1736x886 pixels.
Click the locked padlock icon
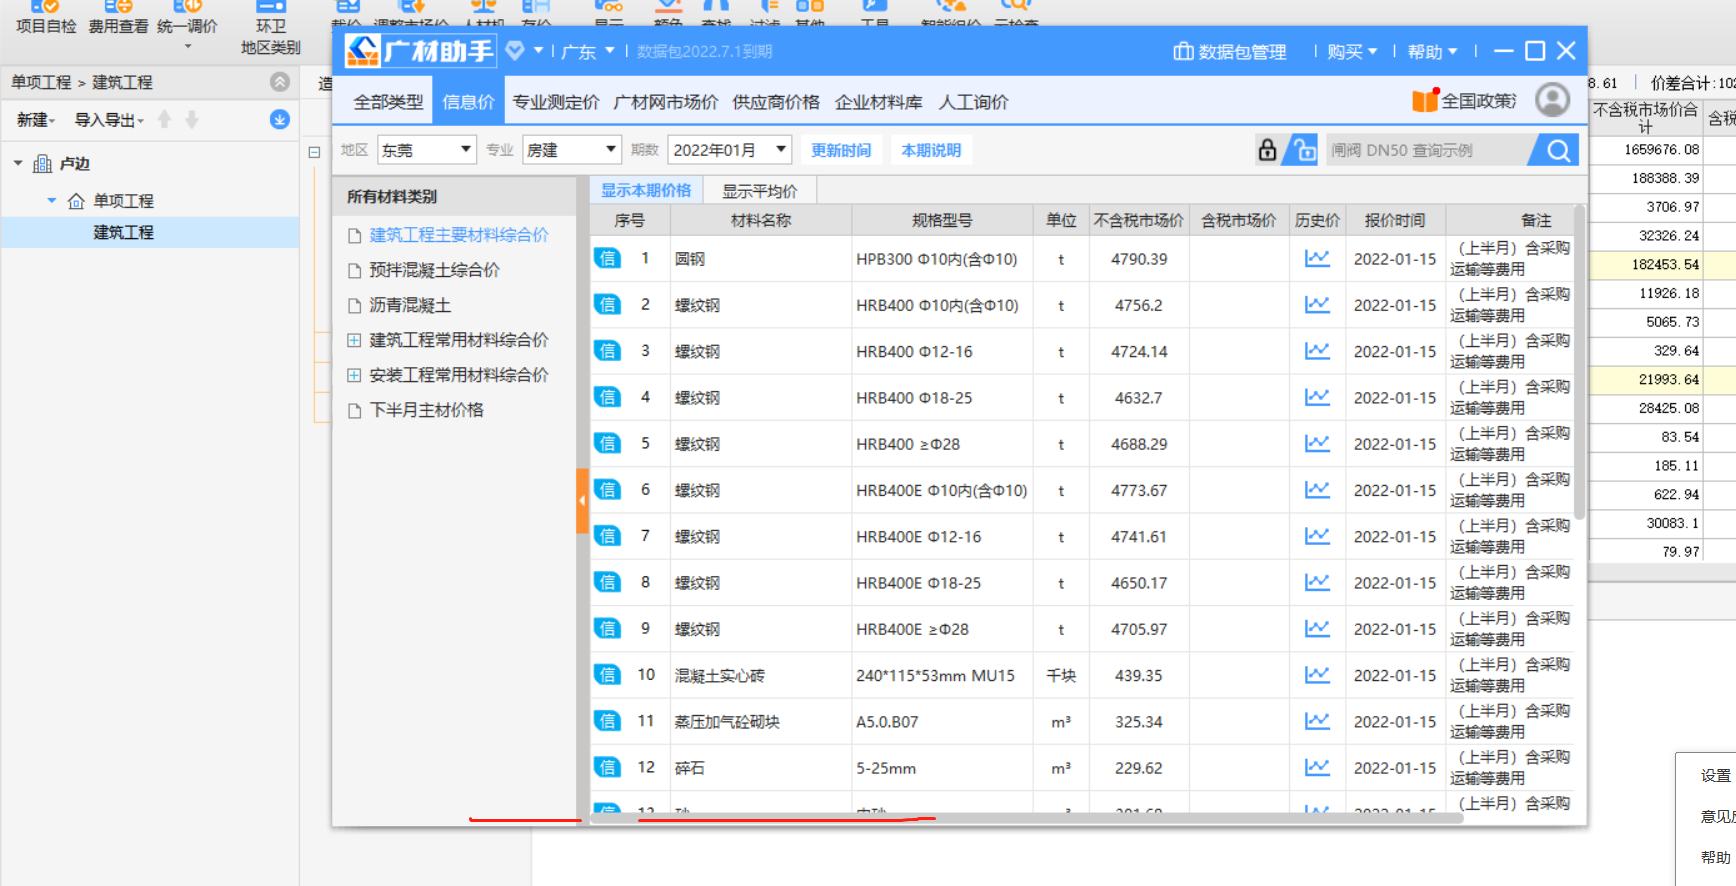click(1267, 150)
